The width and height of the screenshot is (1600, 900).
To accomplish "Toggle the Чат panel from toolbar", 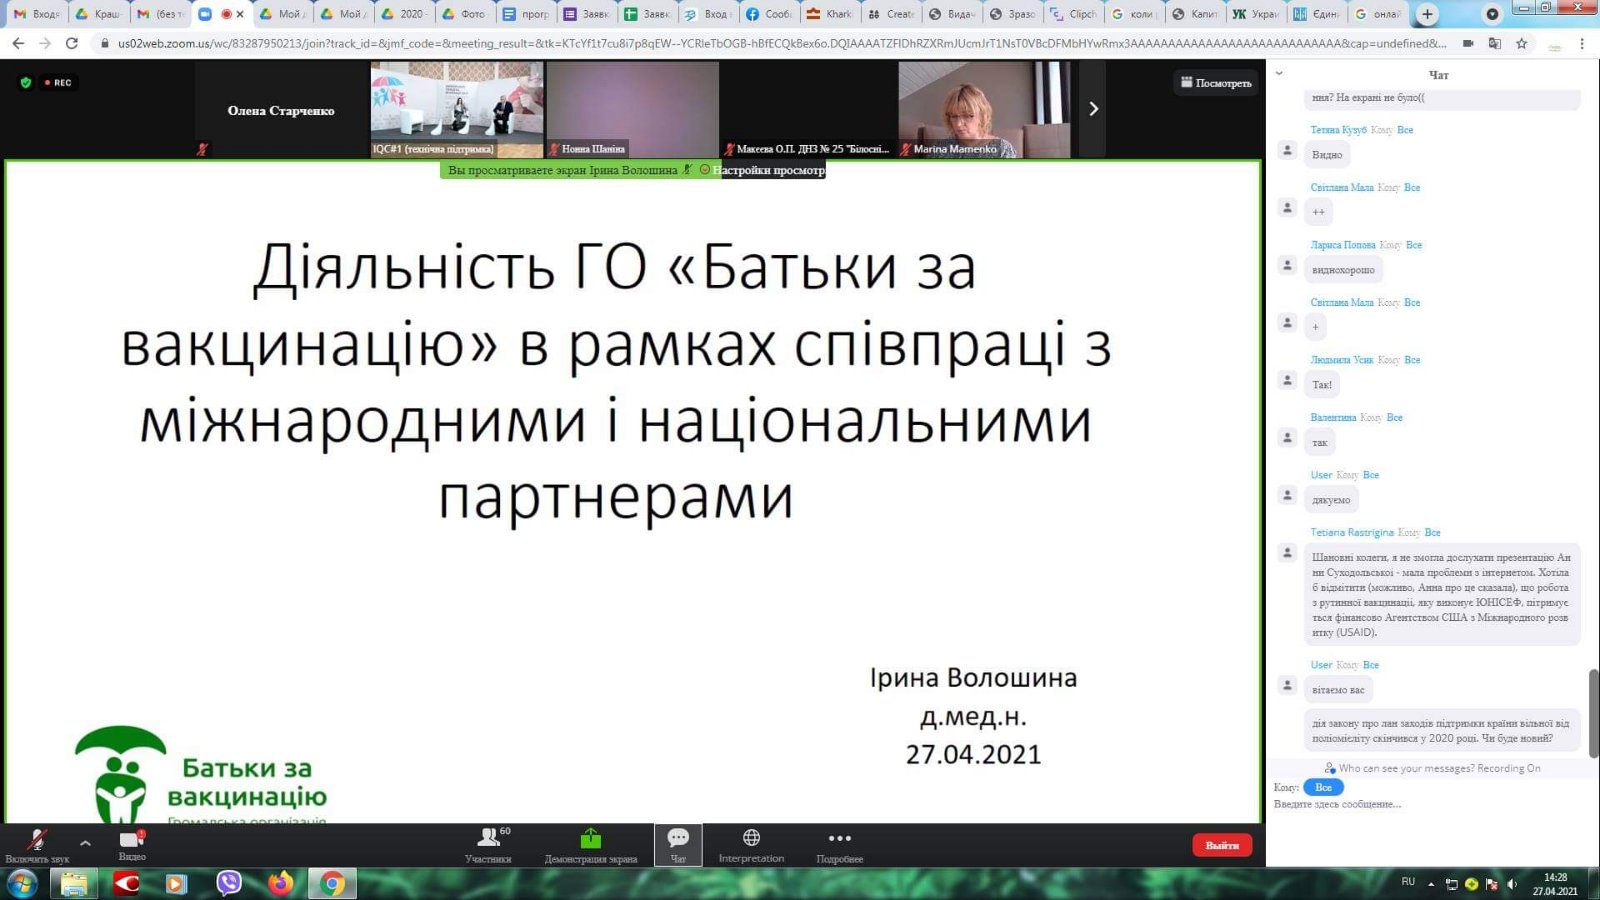I will point(678,843).
